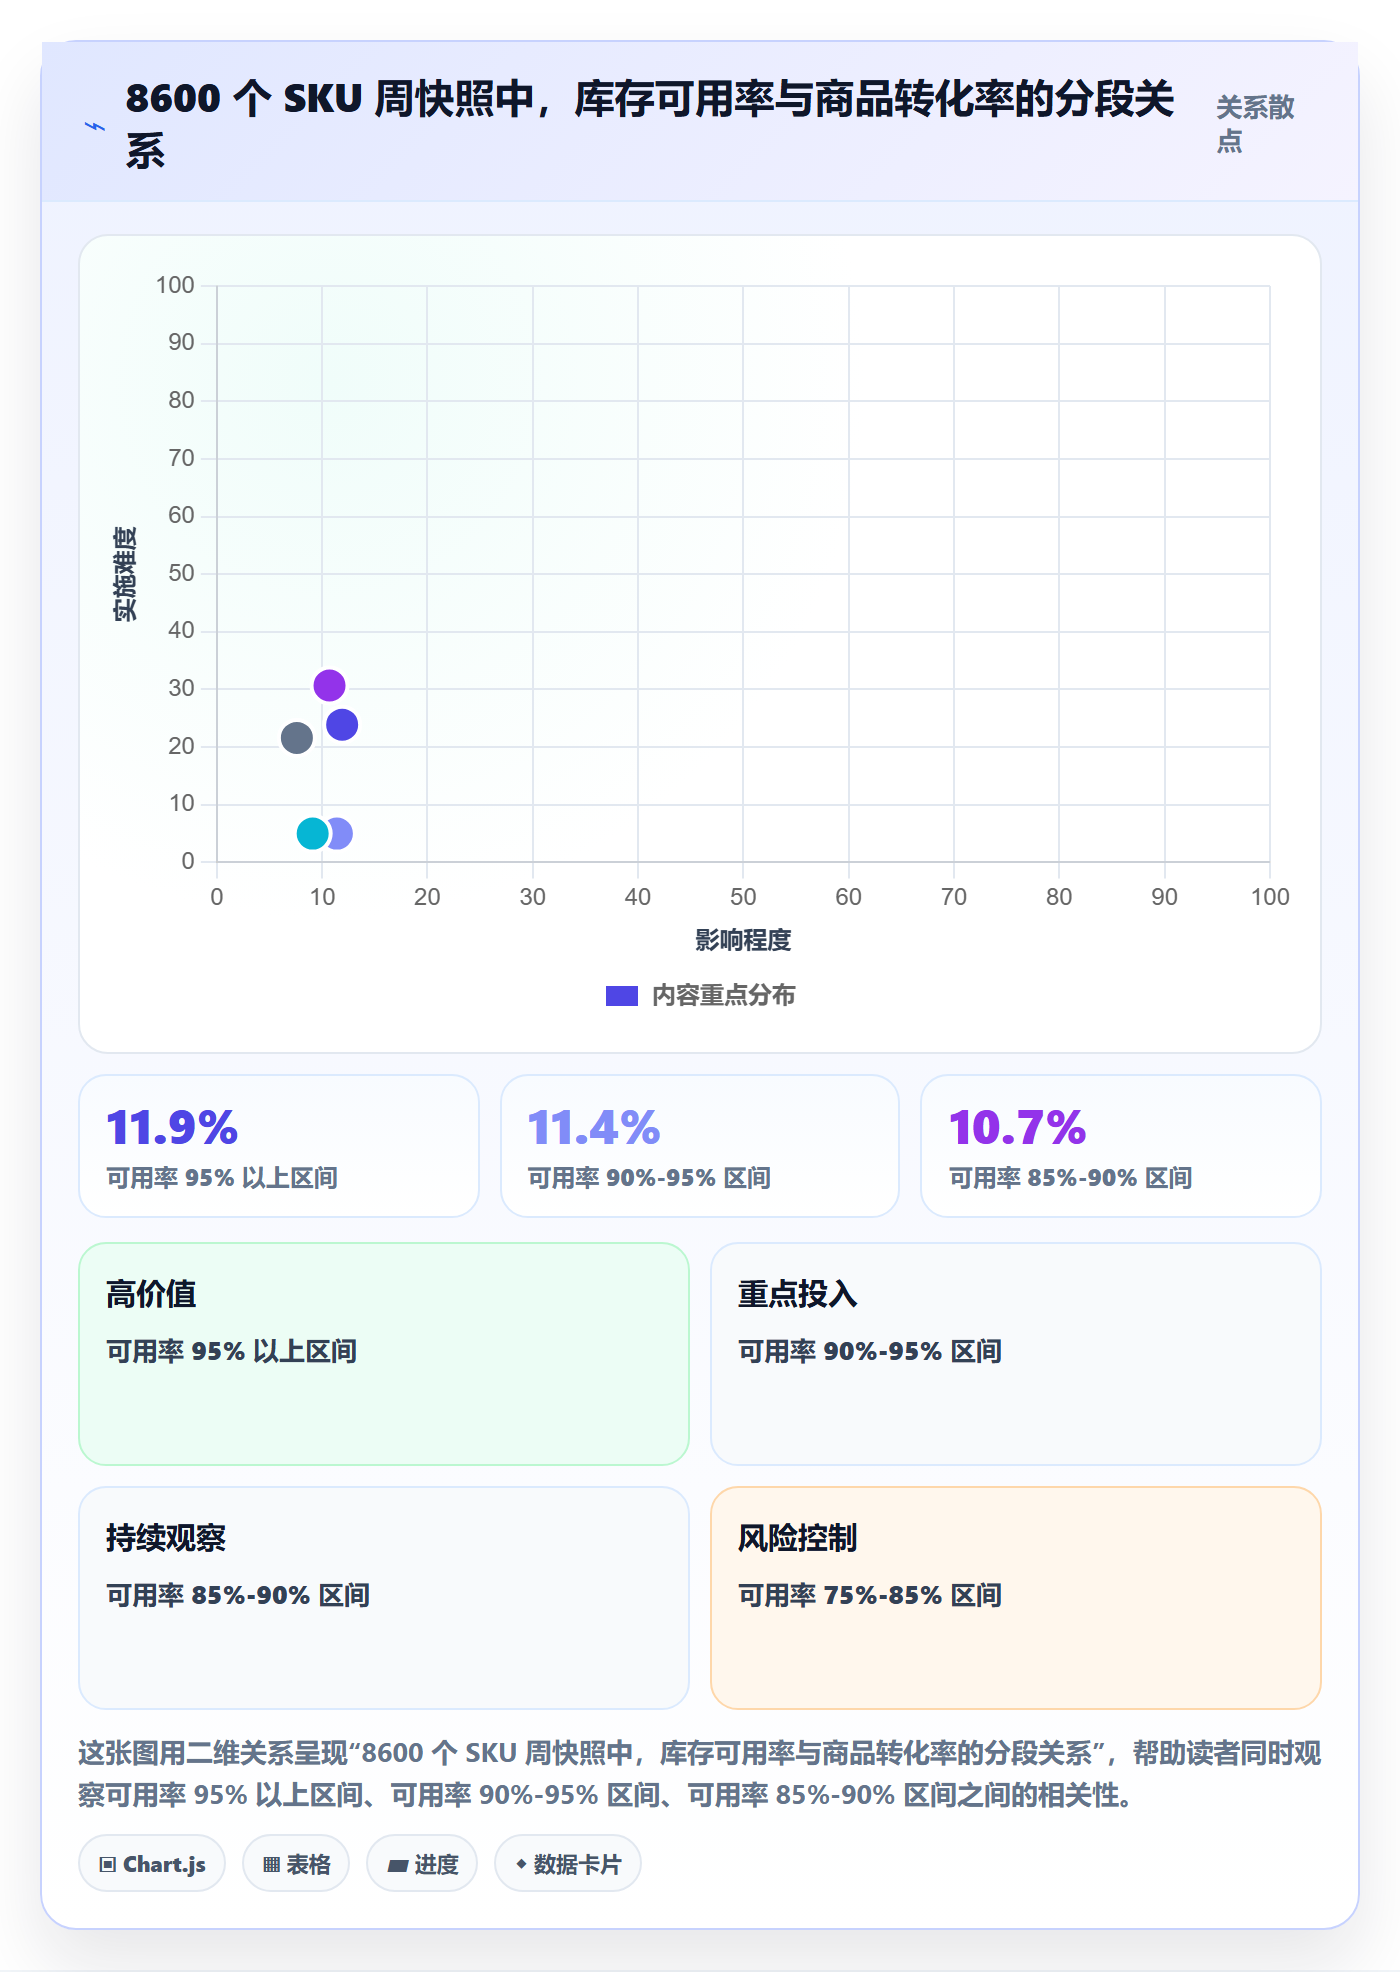Screen dimensions: 1400x1972
Task: Select the 10.7% stat card
Action: click(1121, 1146)
